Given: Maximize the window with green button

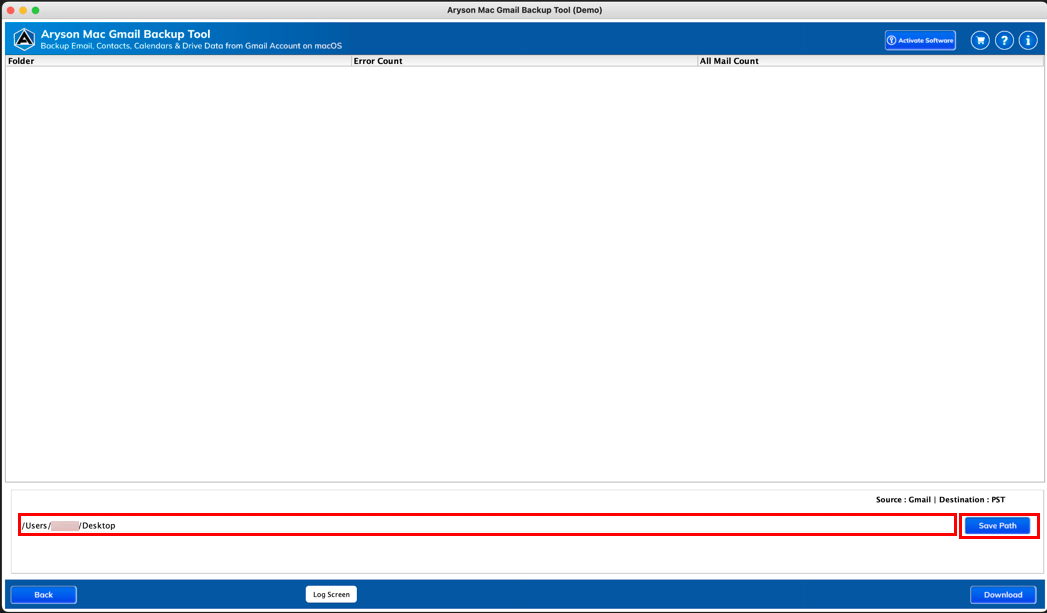Looking at the screenshot, I should click(35, 10).
